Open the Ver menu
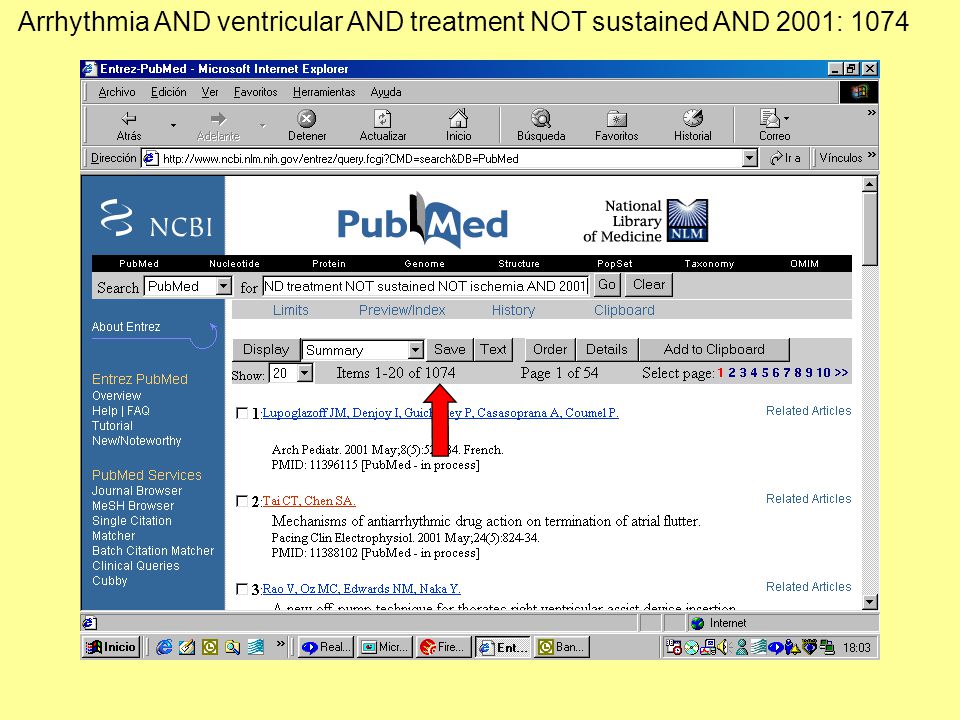960x720 pixels. [210, 92]
